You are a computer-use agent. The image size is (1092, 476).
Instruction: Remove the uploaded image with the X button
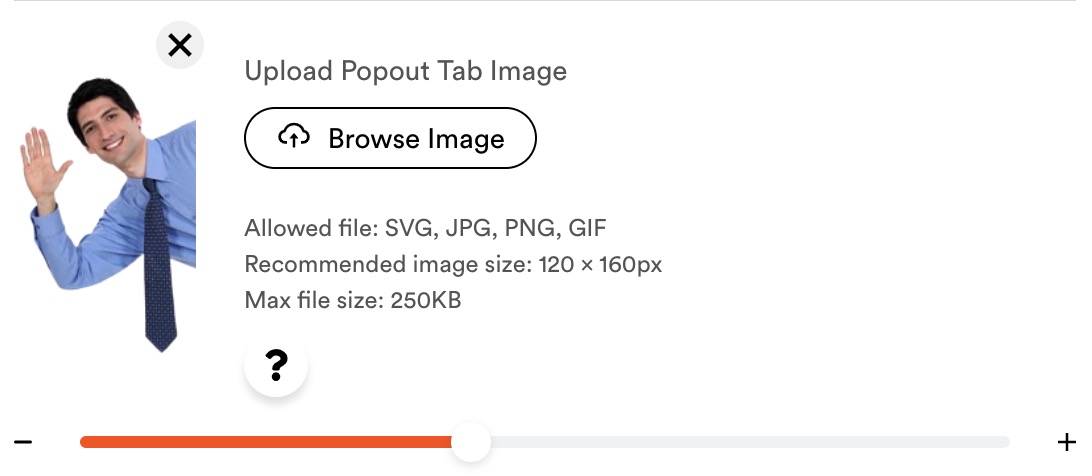click(180, 45)
